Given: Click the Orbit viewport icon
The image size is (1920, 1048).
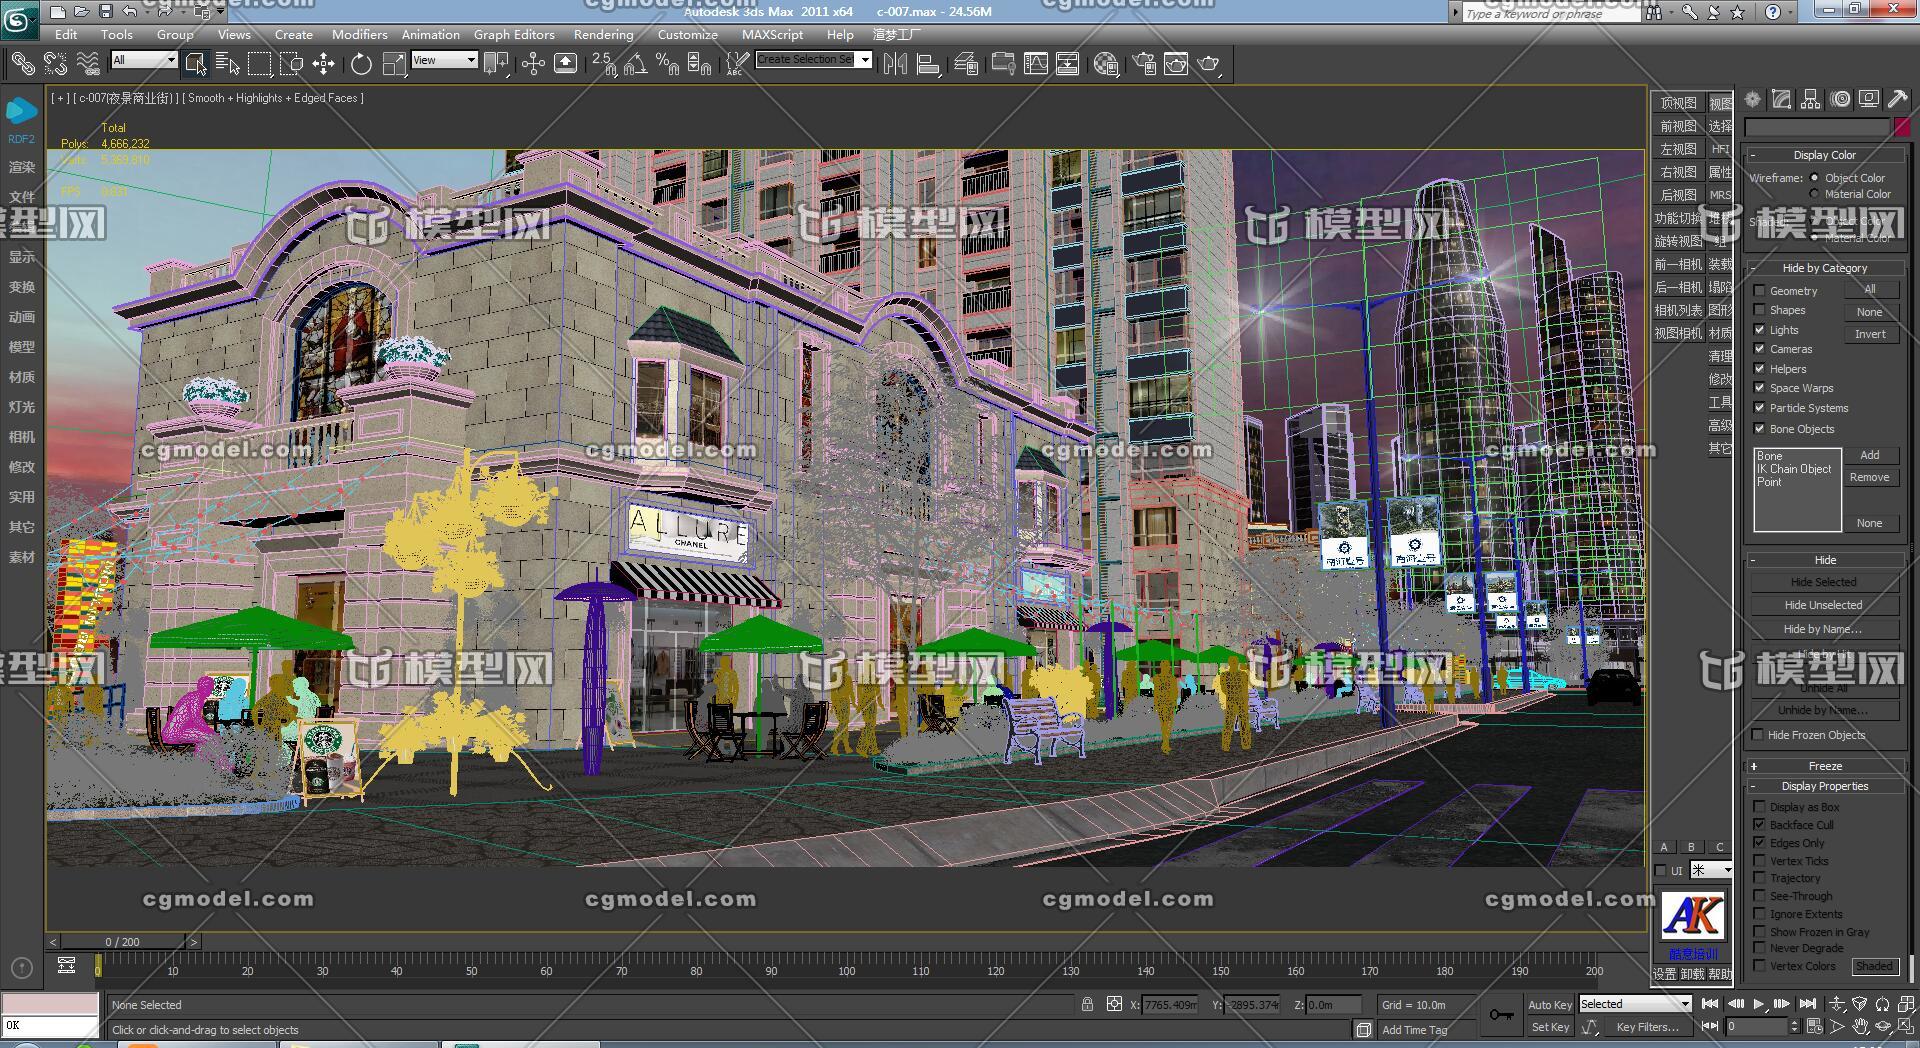Looking at the screenshot, I should click(1883, 1026).
